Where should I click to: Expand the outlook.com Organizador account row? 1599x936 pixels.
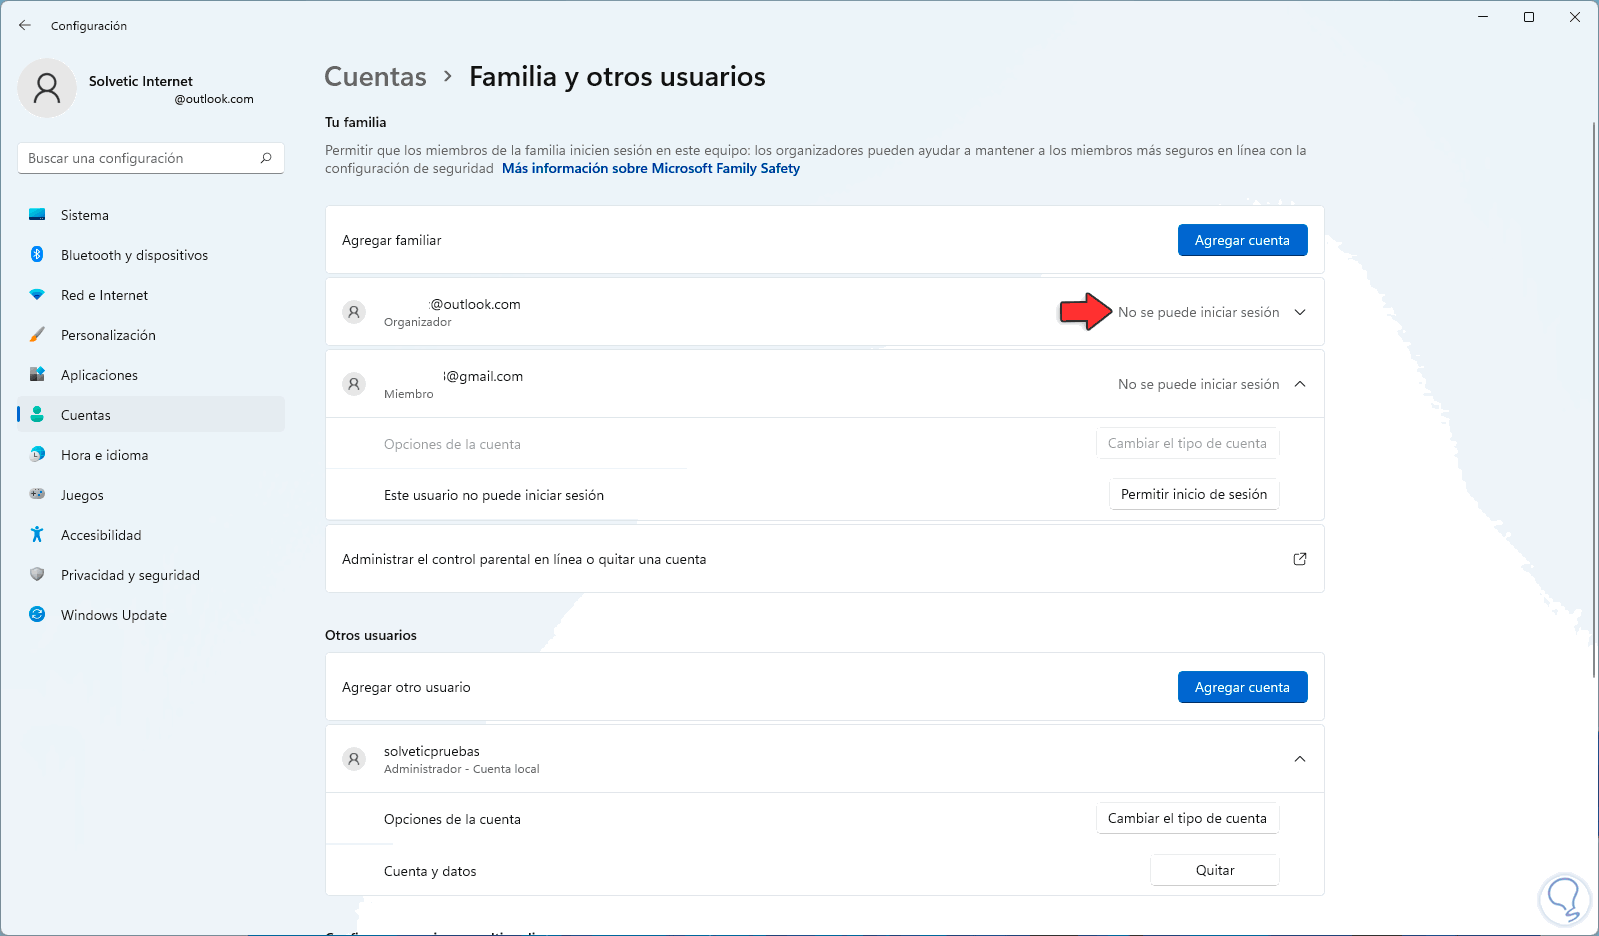click(x=1300, y=312)
